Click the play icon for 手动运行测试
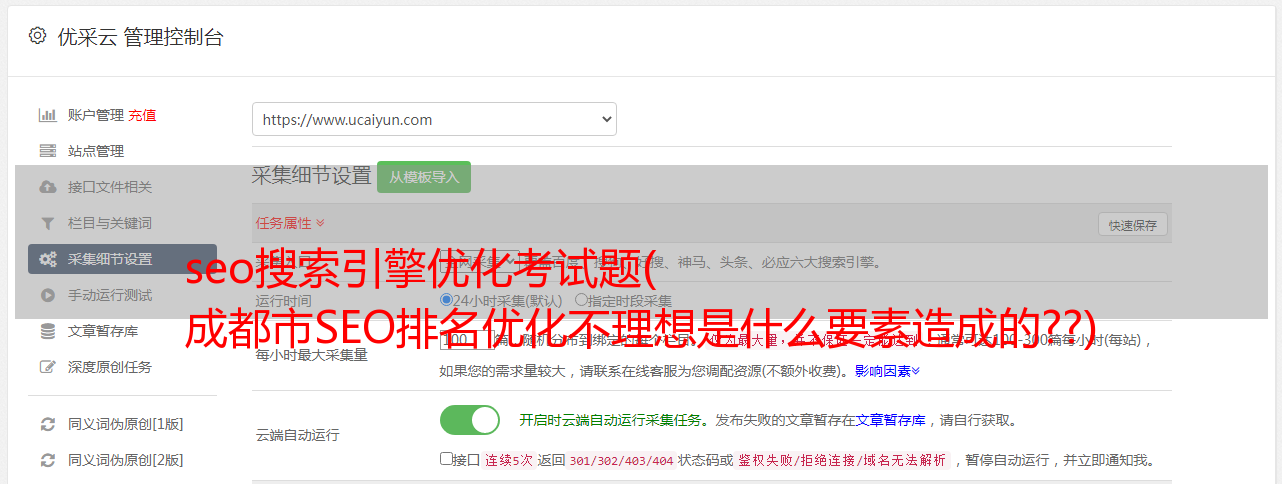 (47, 295)
